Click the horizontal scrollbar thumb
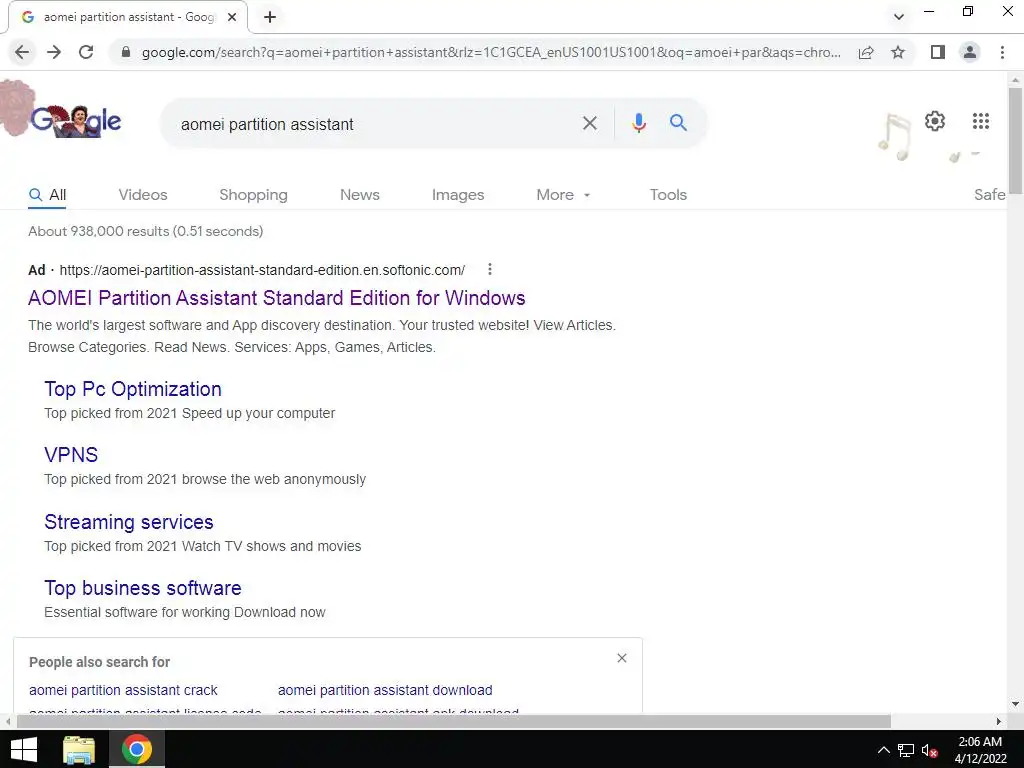The height and width of the screenshot is (768, 1024). coord(454,721)
